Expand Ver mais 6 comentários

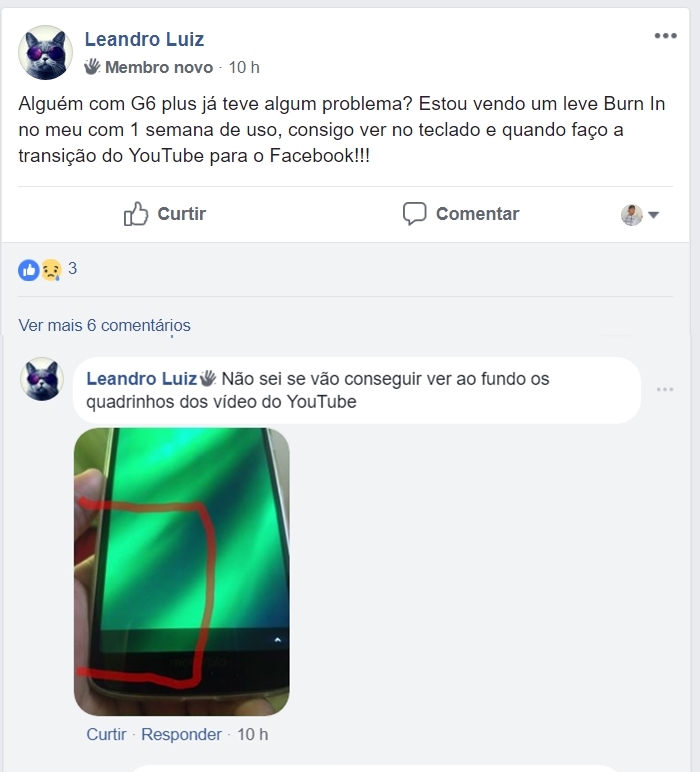[x=104, y=325]
